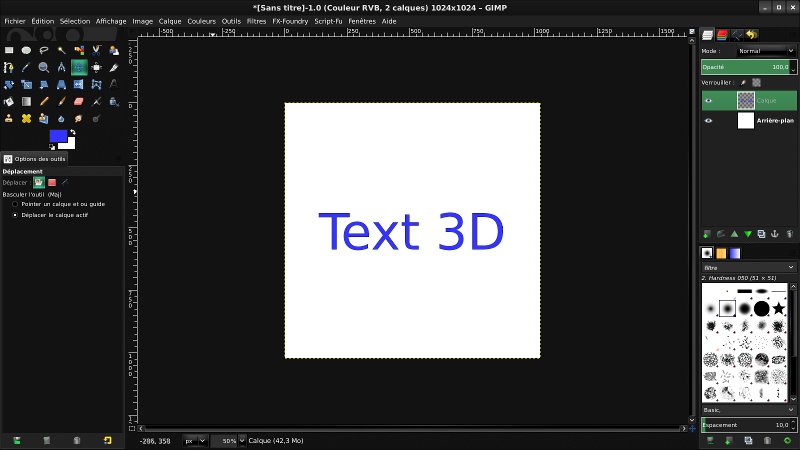This screenshot has height=450, width=800.
Task: Toggle visibility of the Arrière-plan layer
Action: click(708, 120)
